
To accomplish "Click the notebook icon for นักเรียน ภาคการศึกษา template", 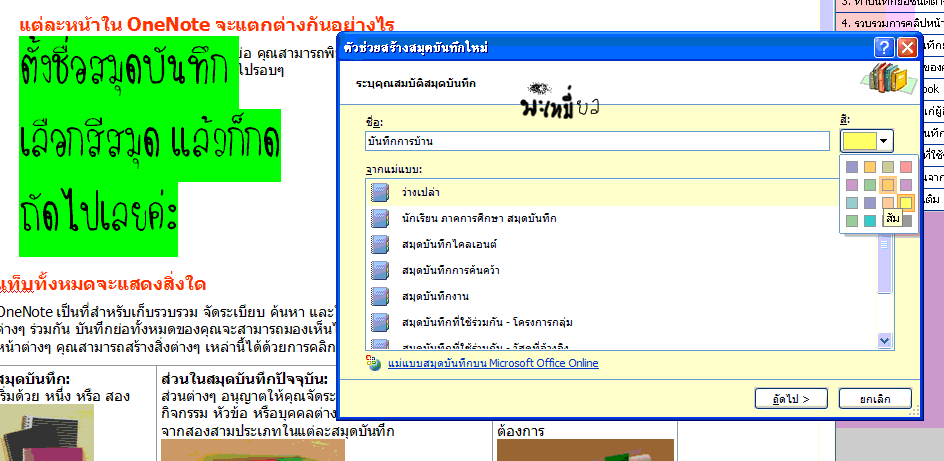I will coord(381,218).
